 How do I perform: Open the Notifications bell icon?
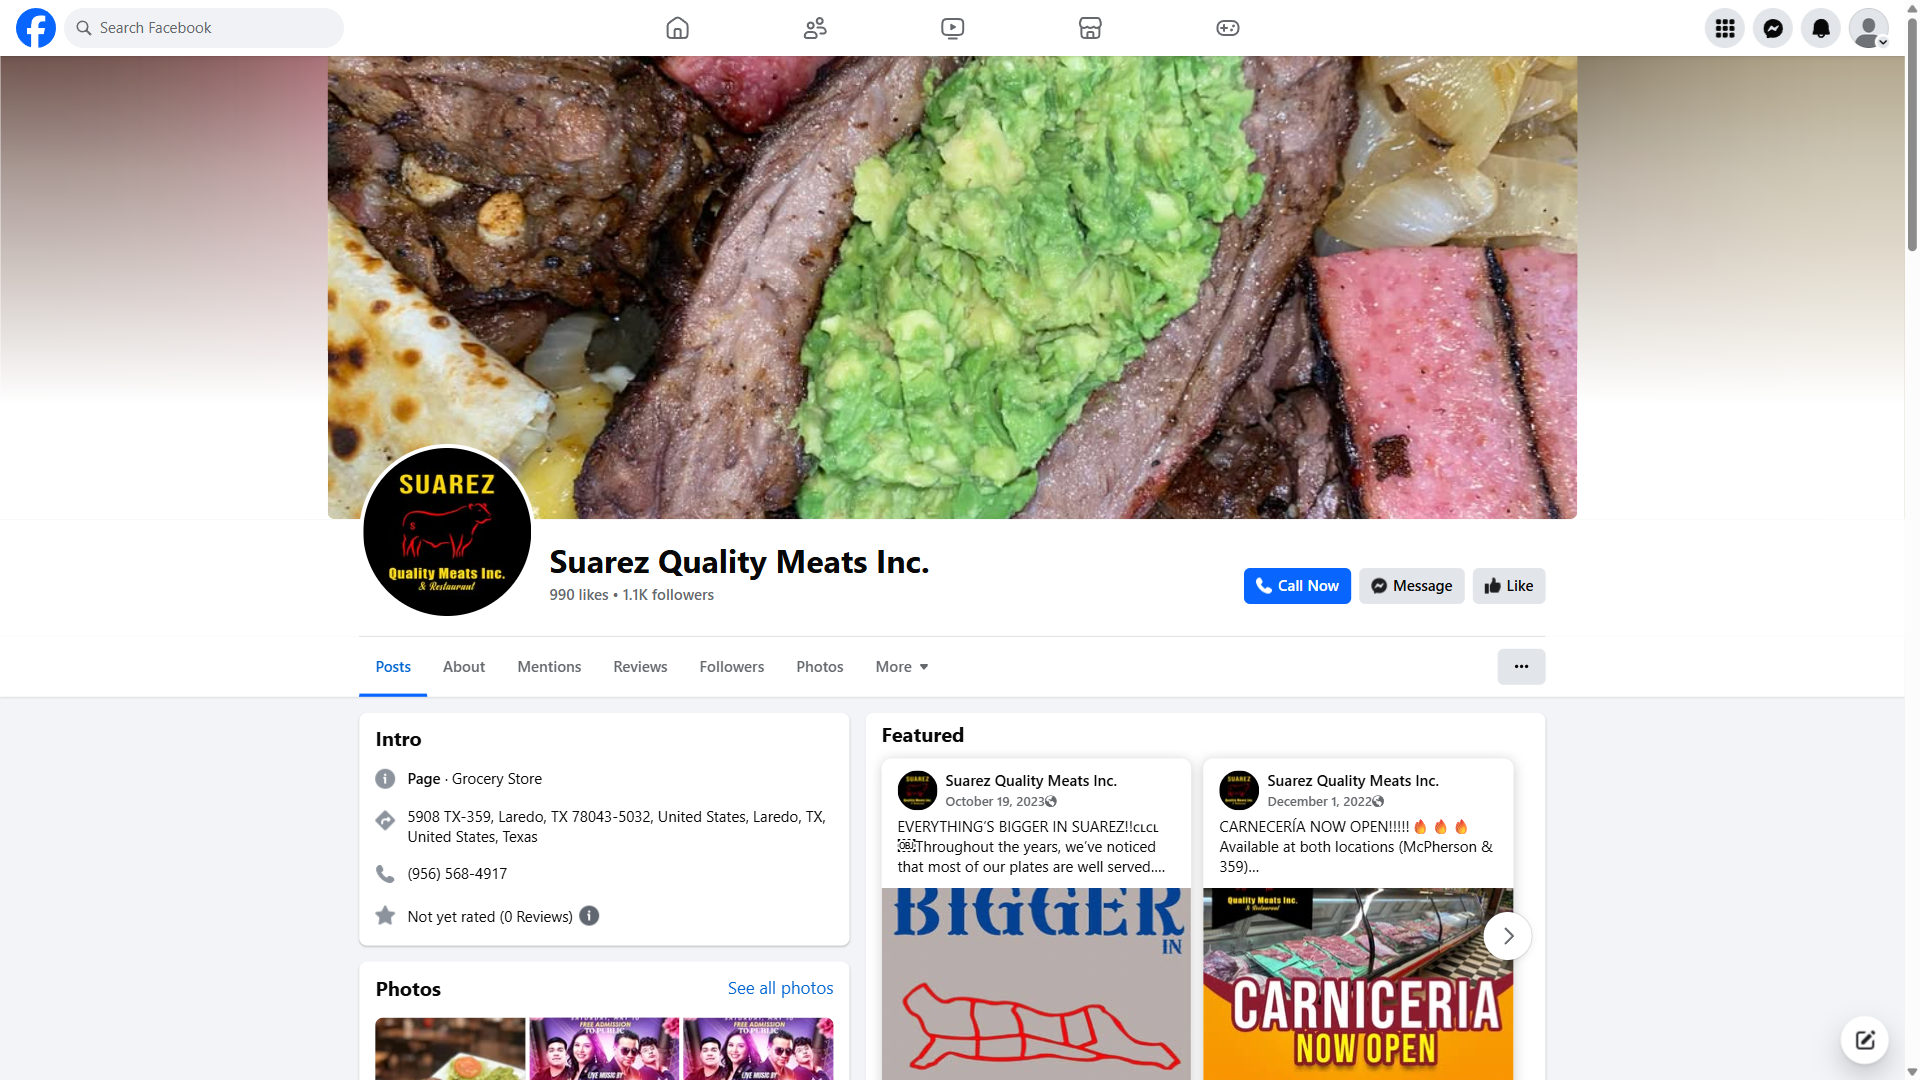click(1821, 28)
